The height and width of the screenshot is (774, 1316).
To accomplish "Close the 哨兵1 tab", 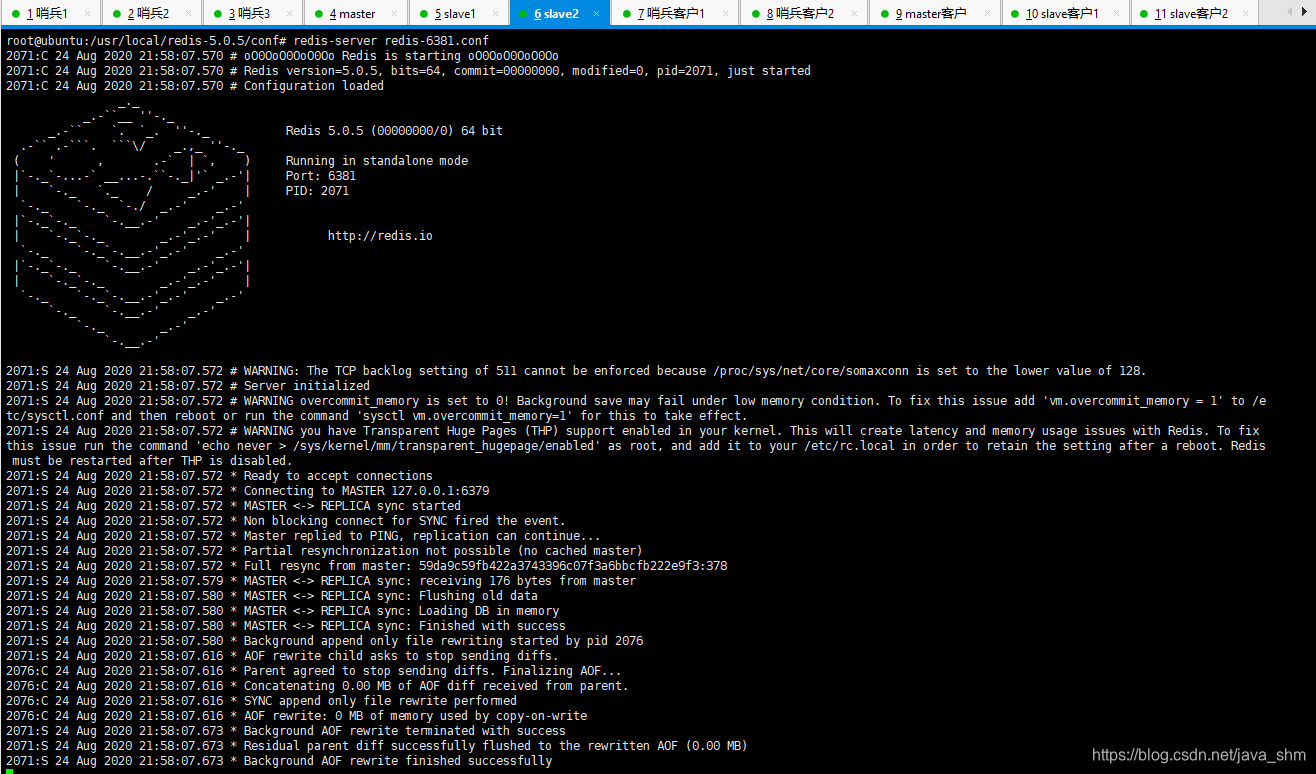I will (x=88, y=14).
